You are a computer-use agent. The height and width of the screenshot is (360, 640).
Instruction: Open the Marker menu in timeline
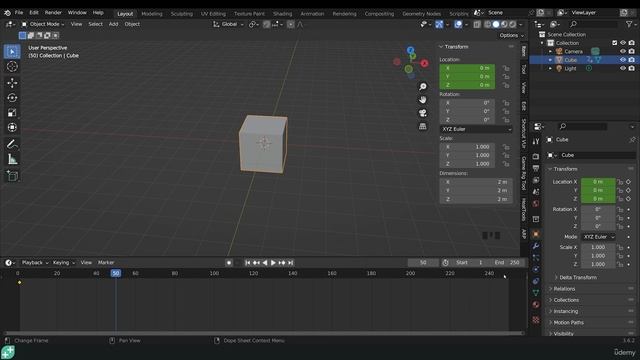tap(106, 262)
